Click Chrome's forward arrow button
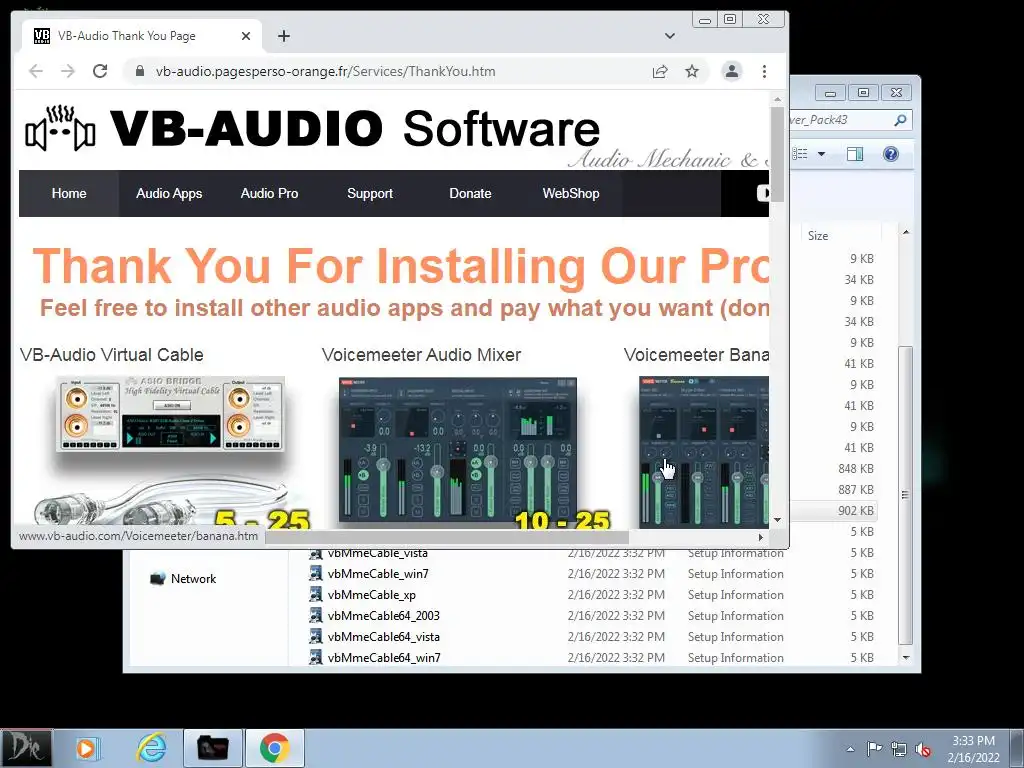 pyautogui.click(x=68, y=71)
